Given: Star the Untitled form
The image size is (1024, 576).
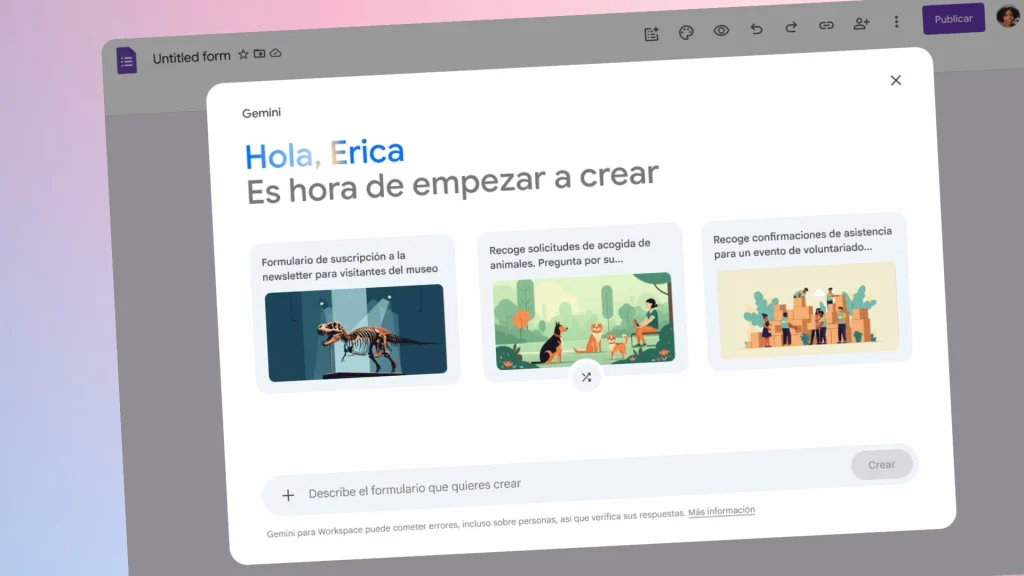Looking at the screenshot, I should pos(243,55).
